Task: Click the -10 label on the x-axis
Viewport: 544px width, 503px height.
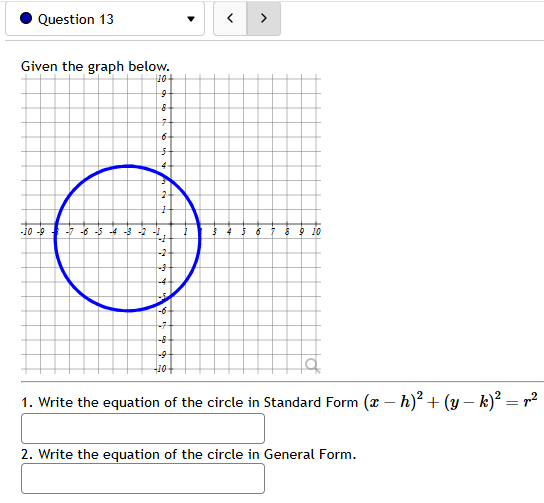Action: (x=26, y=231)
